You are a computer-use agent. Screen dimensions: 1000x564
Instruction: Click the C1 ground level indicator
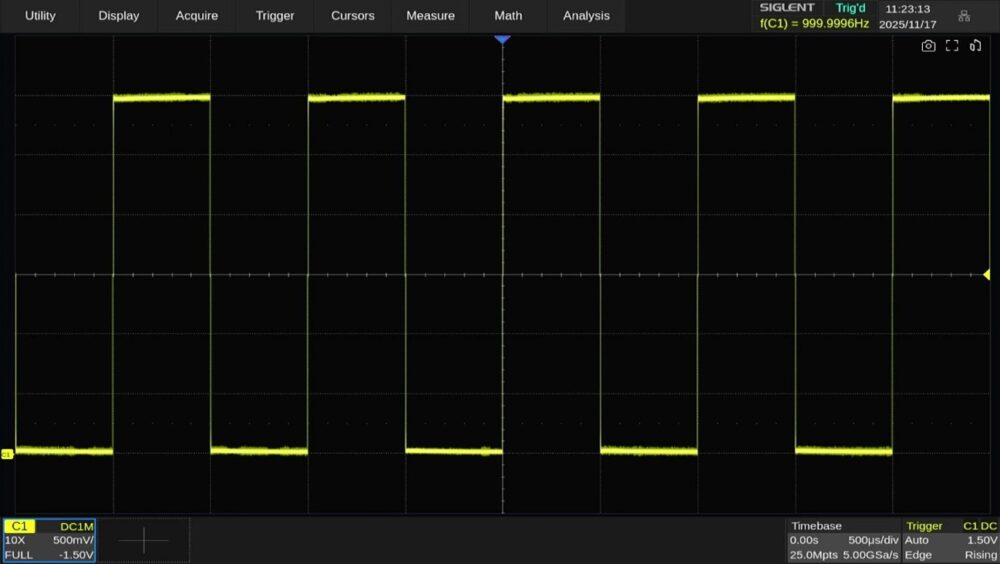(7, 454)
